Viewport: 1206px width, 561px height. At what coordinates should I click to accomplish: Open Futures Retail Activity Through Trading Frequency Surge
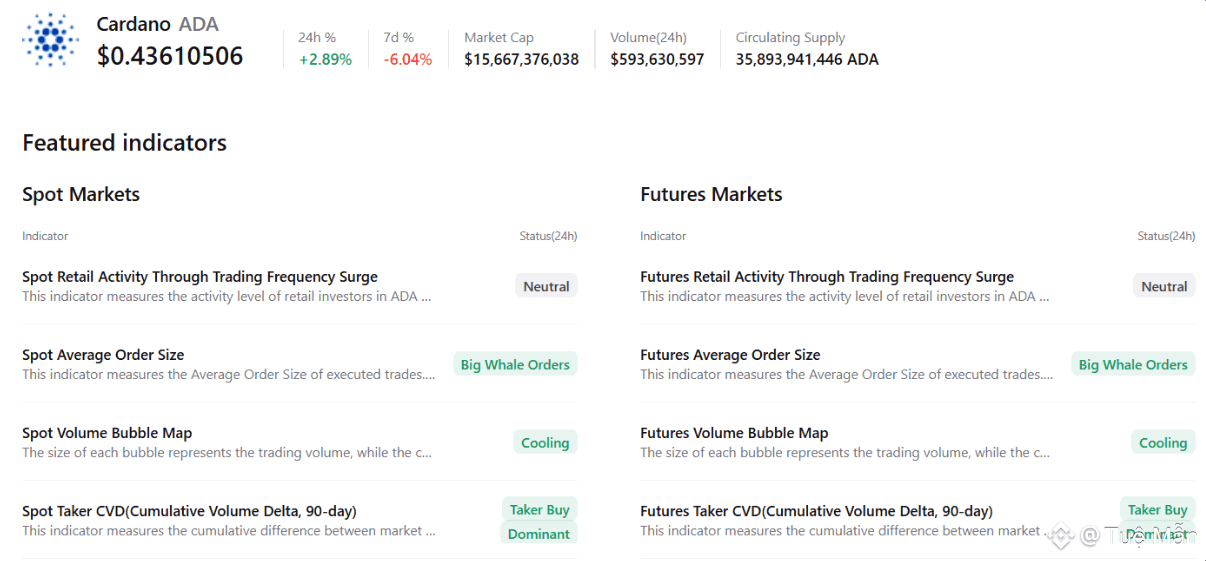click(827, 277)
